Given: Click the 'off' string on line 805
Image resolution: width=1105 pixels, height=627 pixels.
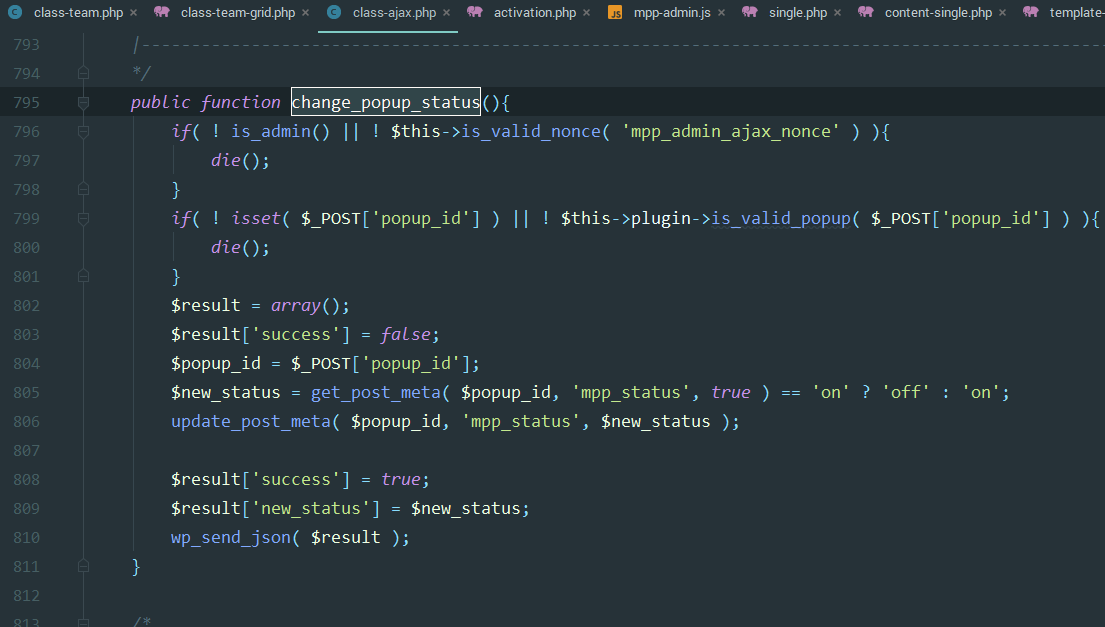Looking at the screenshot, I should [906, 392].
